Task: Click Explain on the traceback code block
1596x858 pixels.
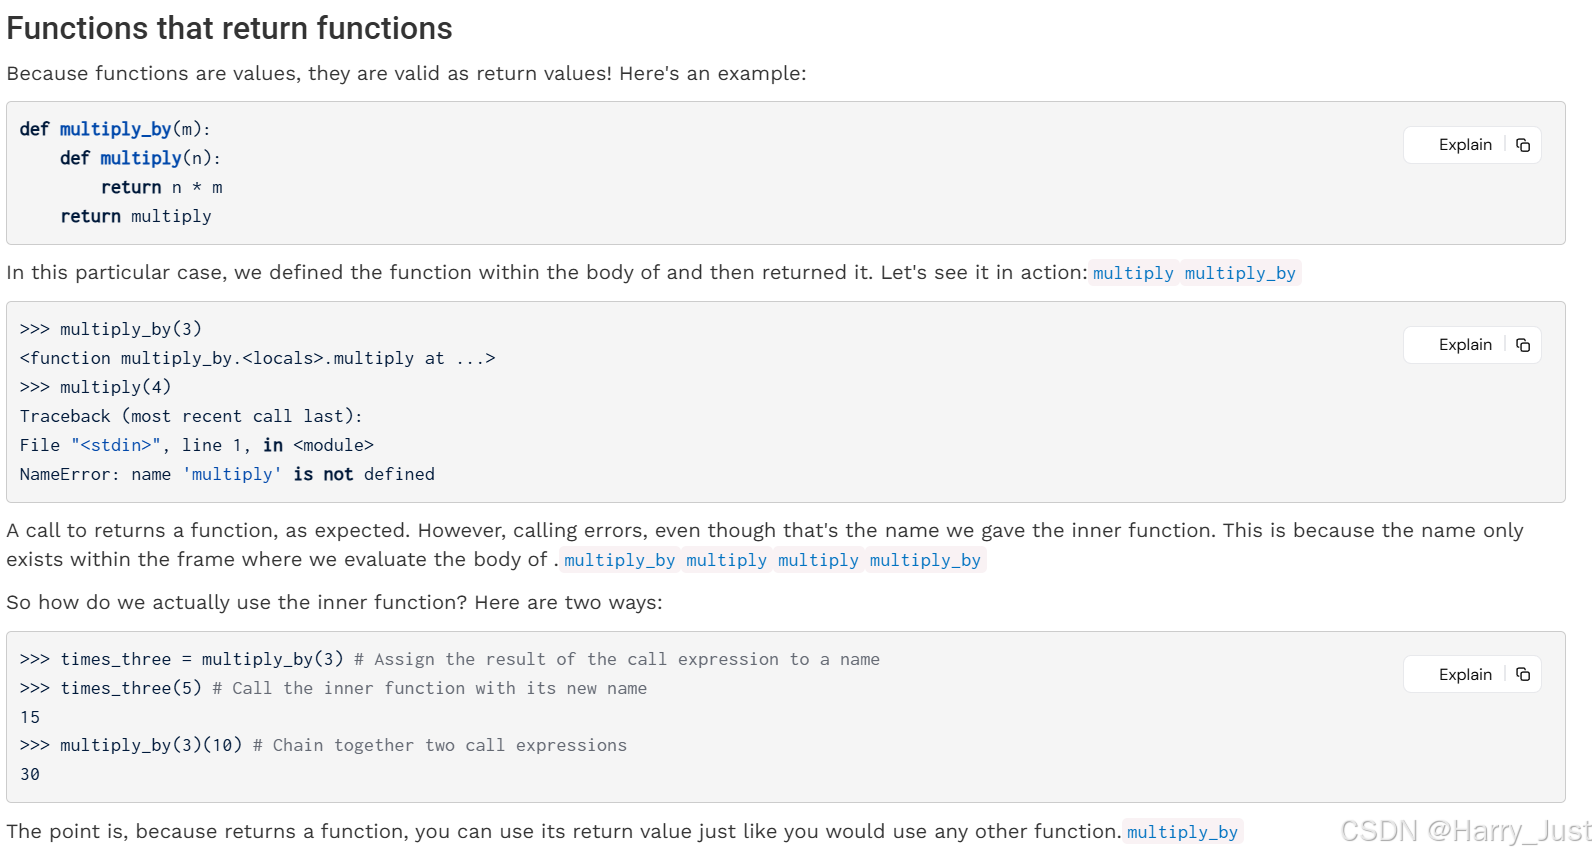Action: 1465,345
